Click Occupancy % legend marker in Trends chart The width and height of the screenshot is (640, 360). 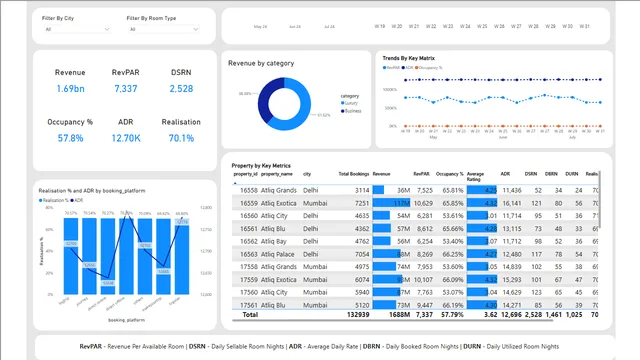click(x=417, y=68)
